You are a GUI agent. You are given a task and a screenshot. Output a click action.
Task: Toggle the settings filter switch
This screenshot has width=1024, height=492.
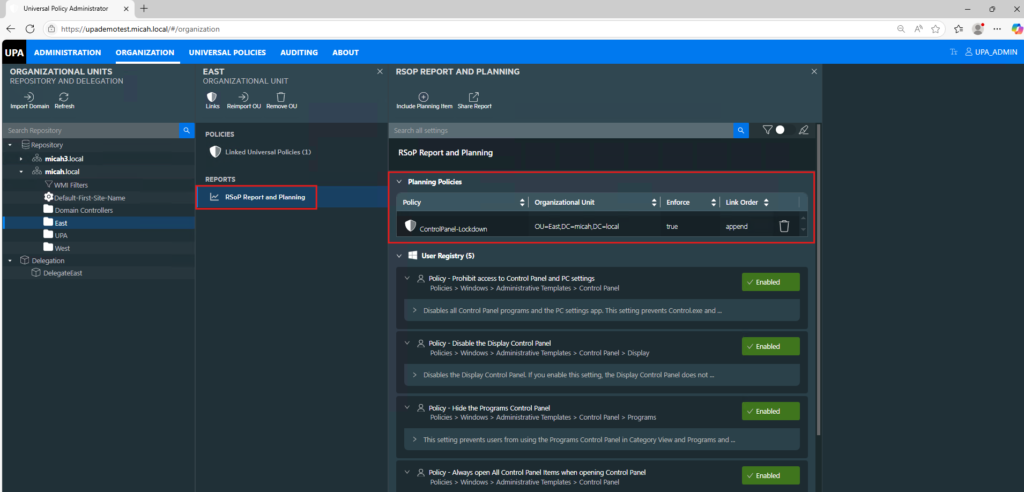tap(774, 130)
